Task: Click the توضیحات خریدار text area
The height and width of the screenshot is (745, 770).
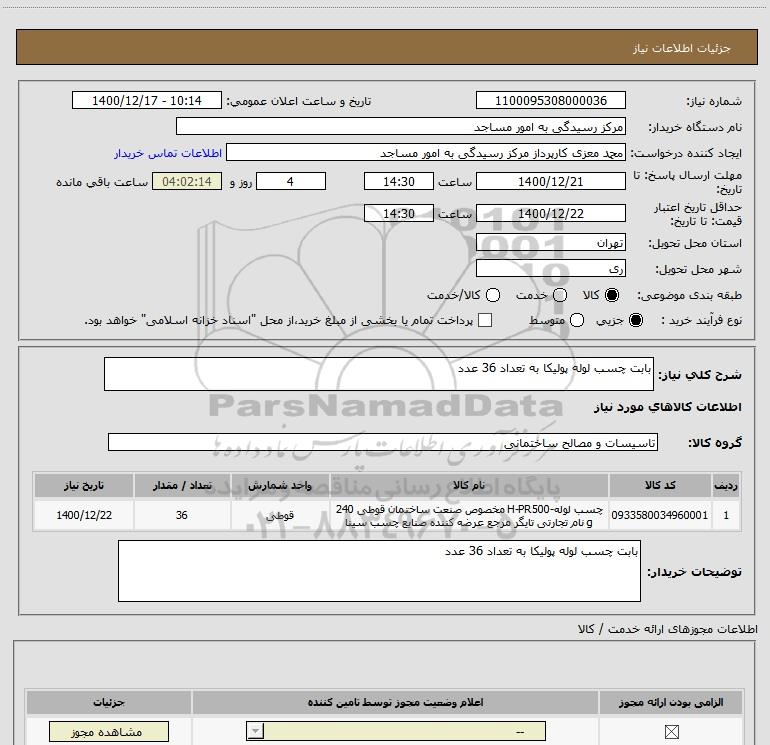Action: pyautogui.click(x=379, y=571)
